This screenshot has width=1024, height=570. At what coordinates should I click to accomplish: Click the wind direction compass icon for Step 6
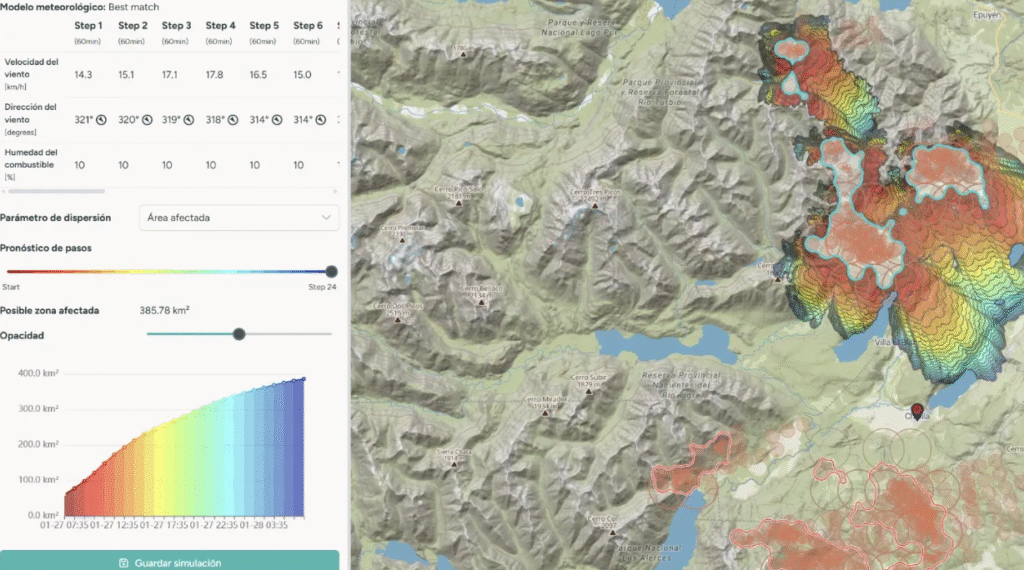321,119
